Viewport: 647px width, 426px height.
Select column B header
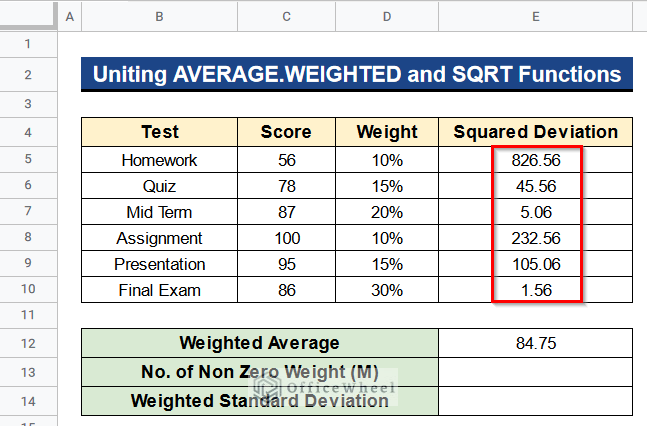(x=159, y=17)
